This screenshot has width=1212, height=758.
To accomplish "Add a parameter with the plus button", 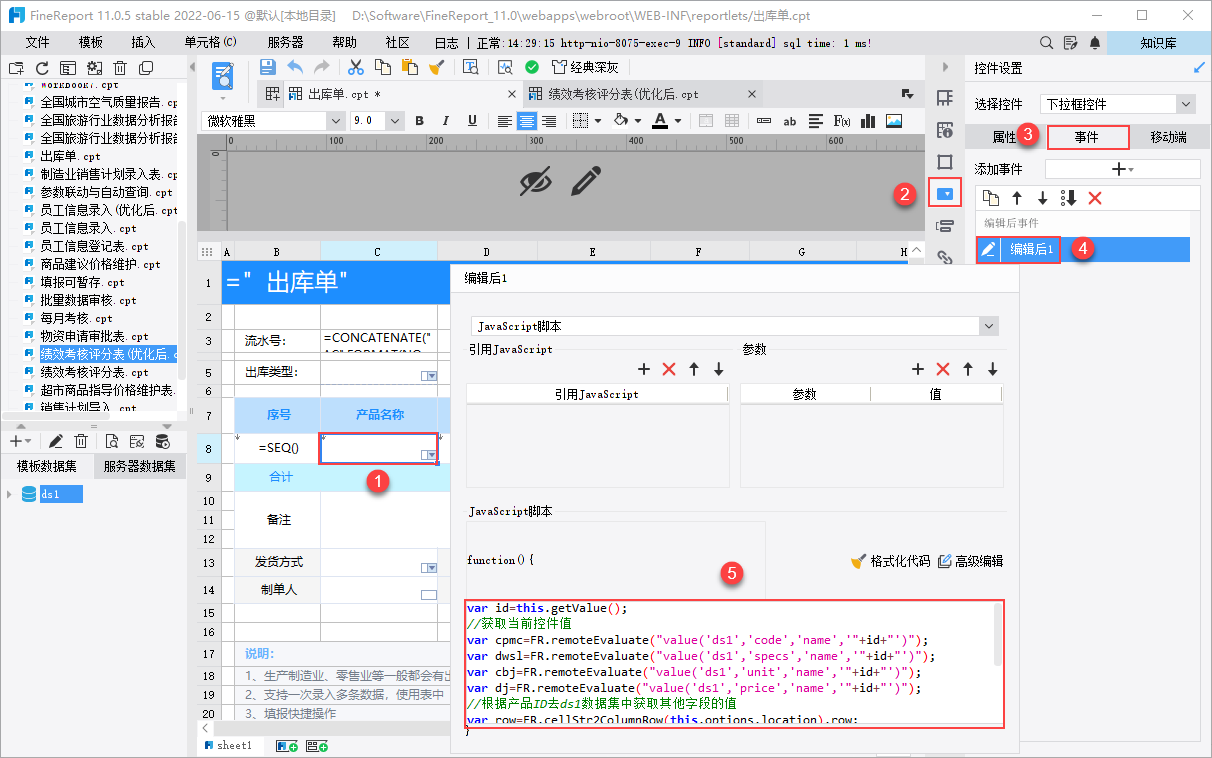I will click(918, 369).
